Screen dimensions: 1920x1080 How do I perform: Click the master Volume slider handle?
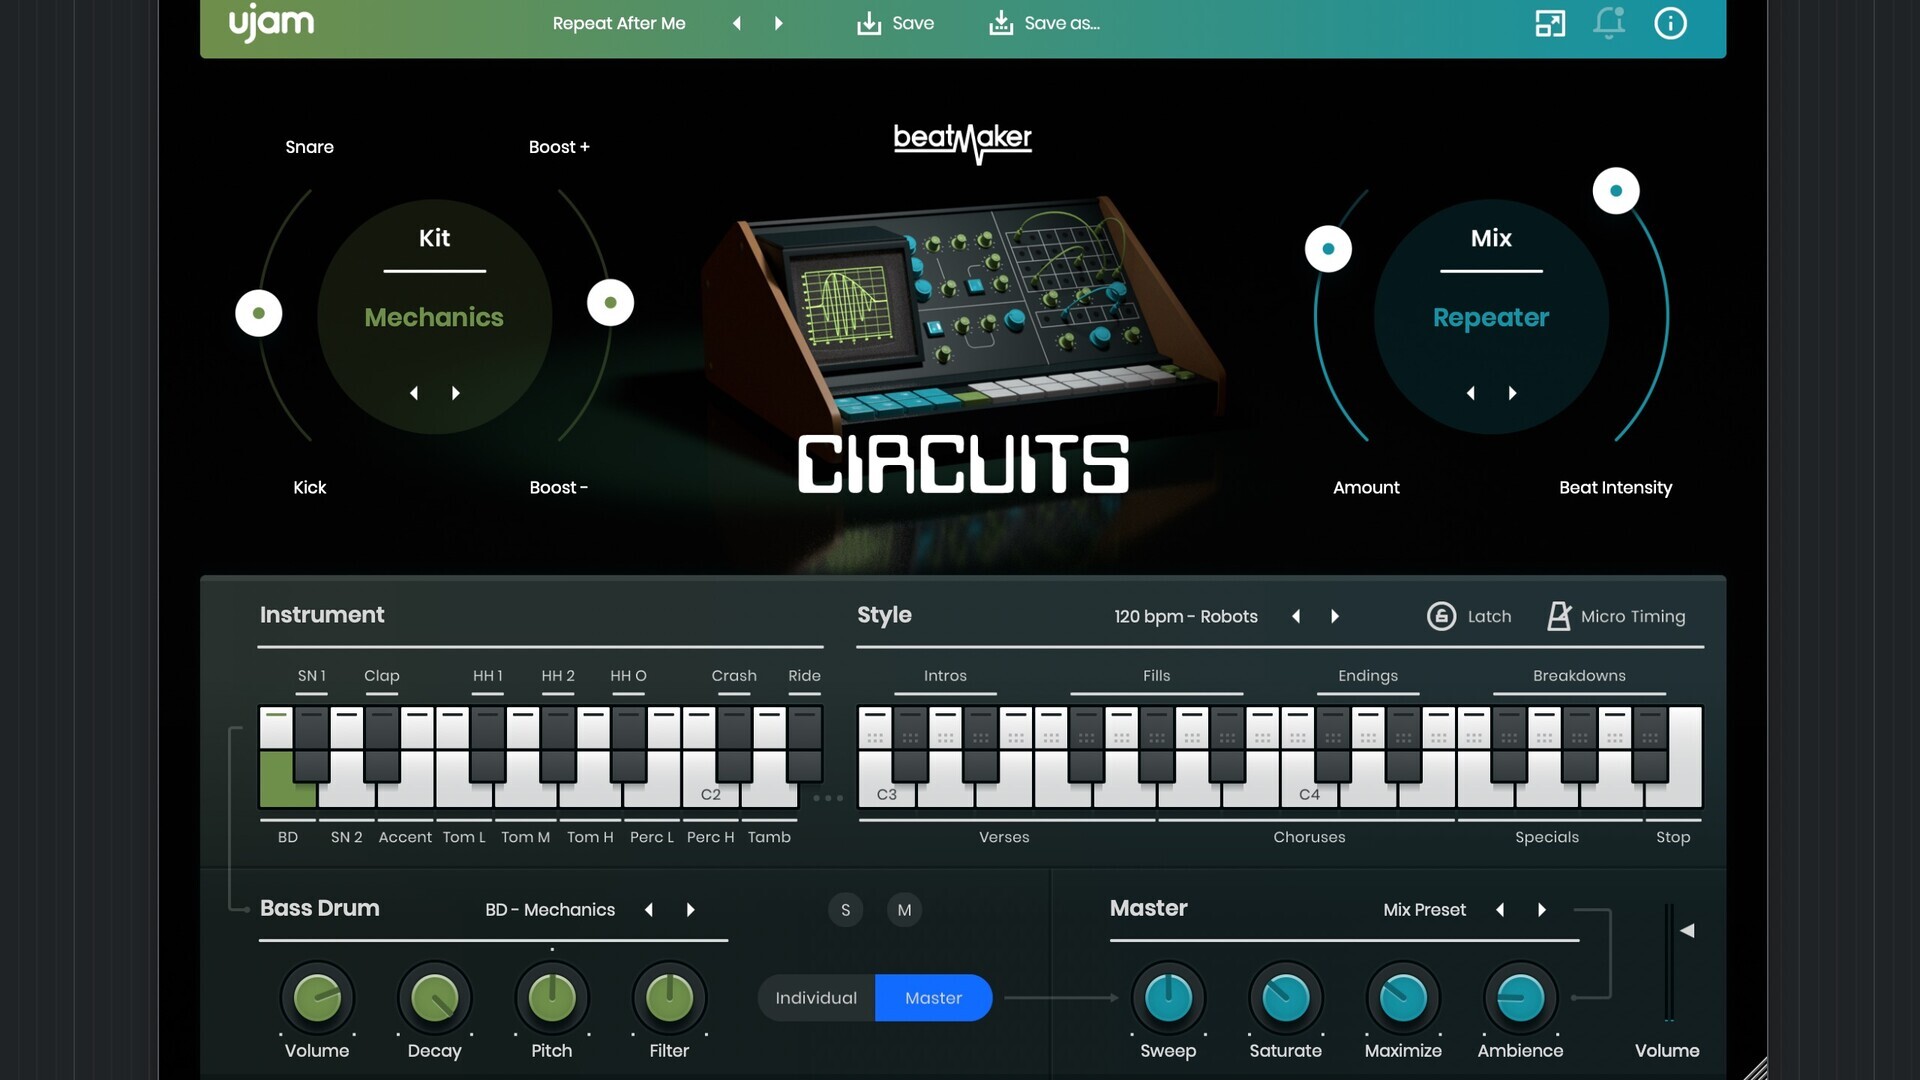pyautogui.click(x=1687, y=930)
